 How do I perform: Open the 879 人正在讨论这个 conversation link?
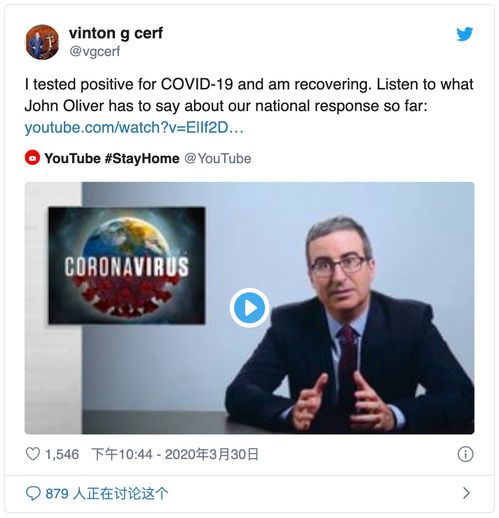(107, 493)
